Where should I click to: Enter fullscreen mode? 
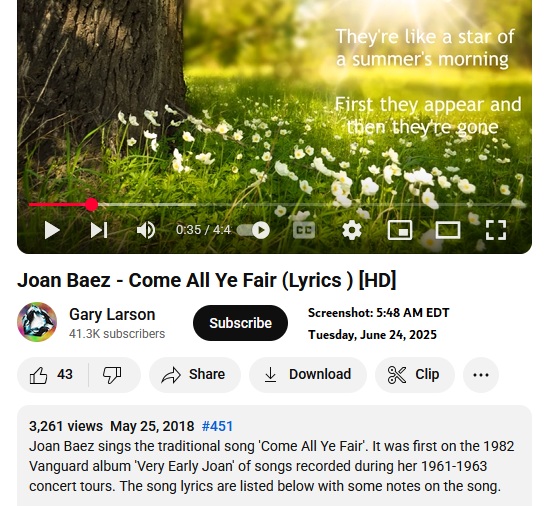coord(496,230)
